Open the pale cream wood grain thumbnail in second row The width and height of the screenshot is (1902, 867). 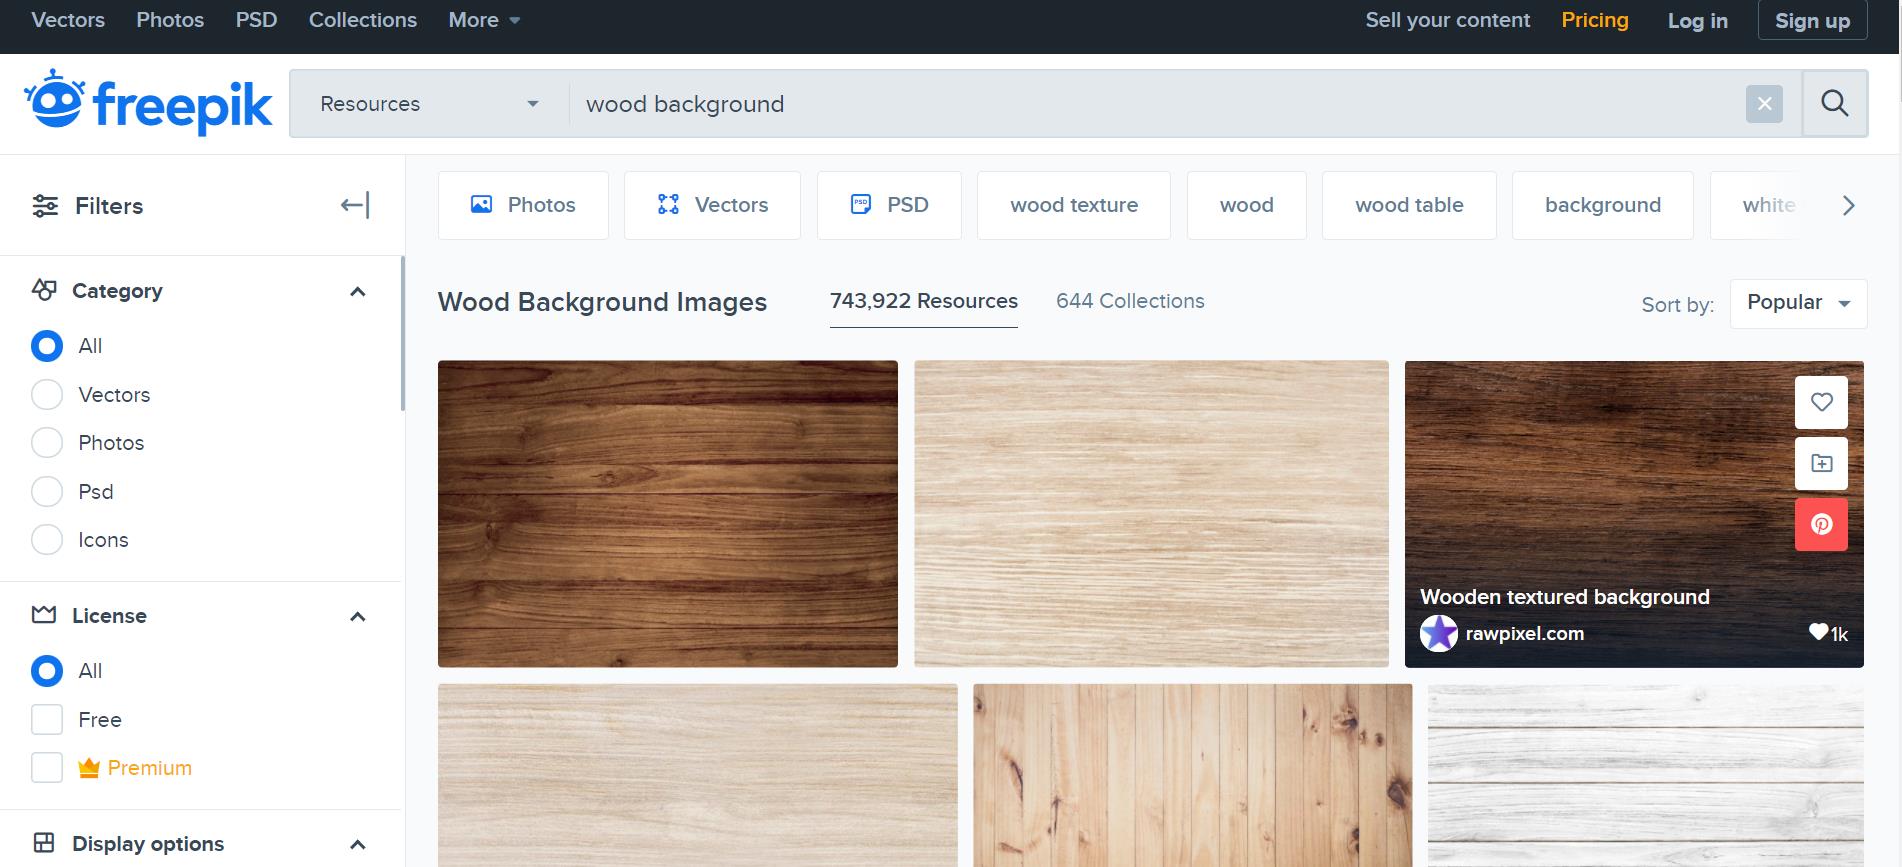697,775
